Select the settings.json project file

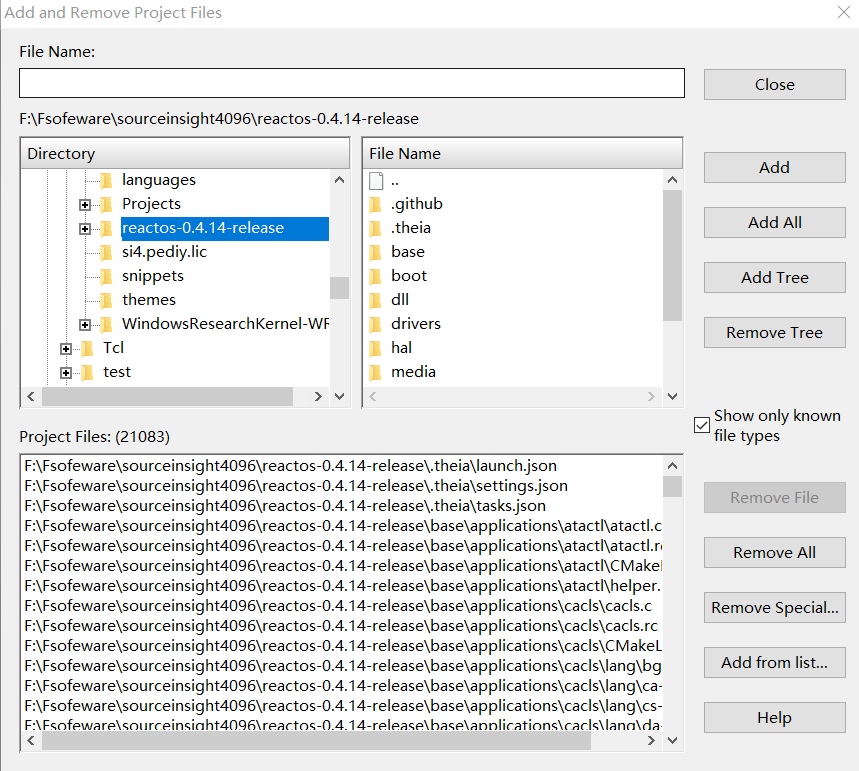coord(296,486)
